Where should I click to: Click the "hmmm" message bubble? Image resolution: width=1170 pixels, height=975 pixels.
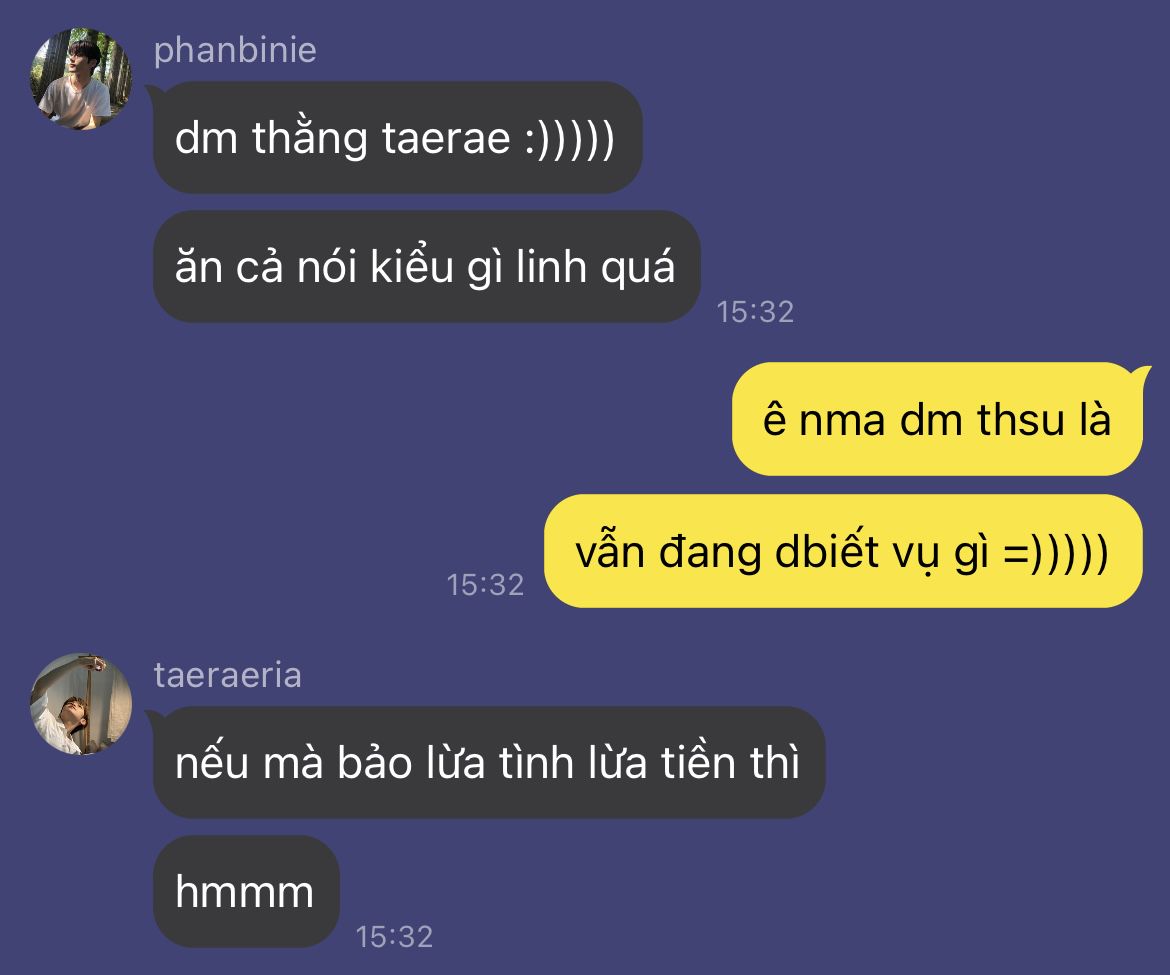tap(245, 891)
